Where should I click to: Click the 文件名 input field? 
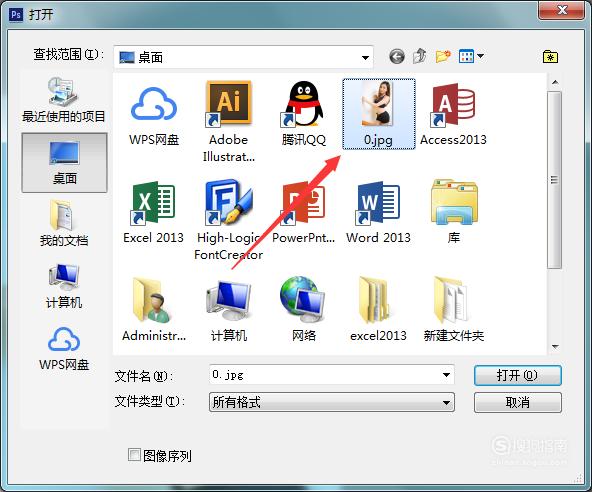332,375
